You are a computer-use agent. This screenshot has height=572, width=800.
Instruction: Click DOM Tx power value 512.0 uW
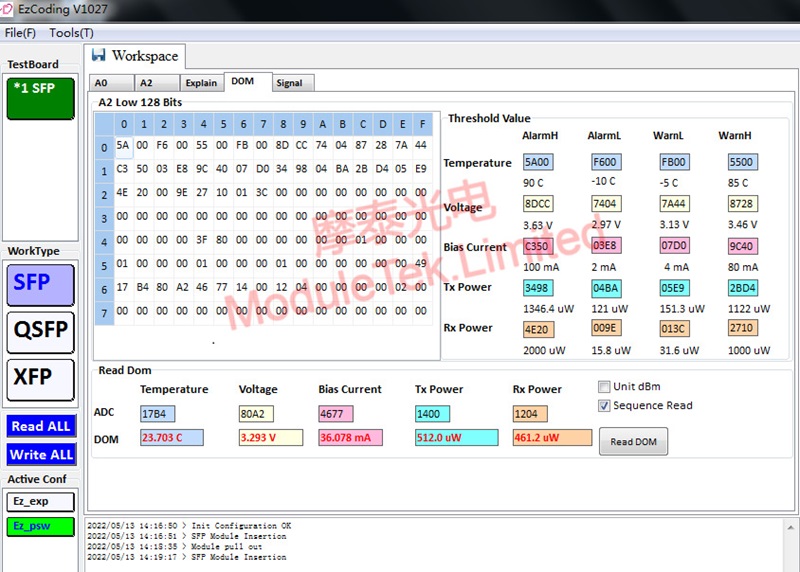[x=456, y=438]
